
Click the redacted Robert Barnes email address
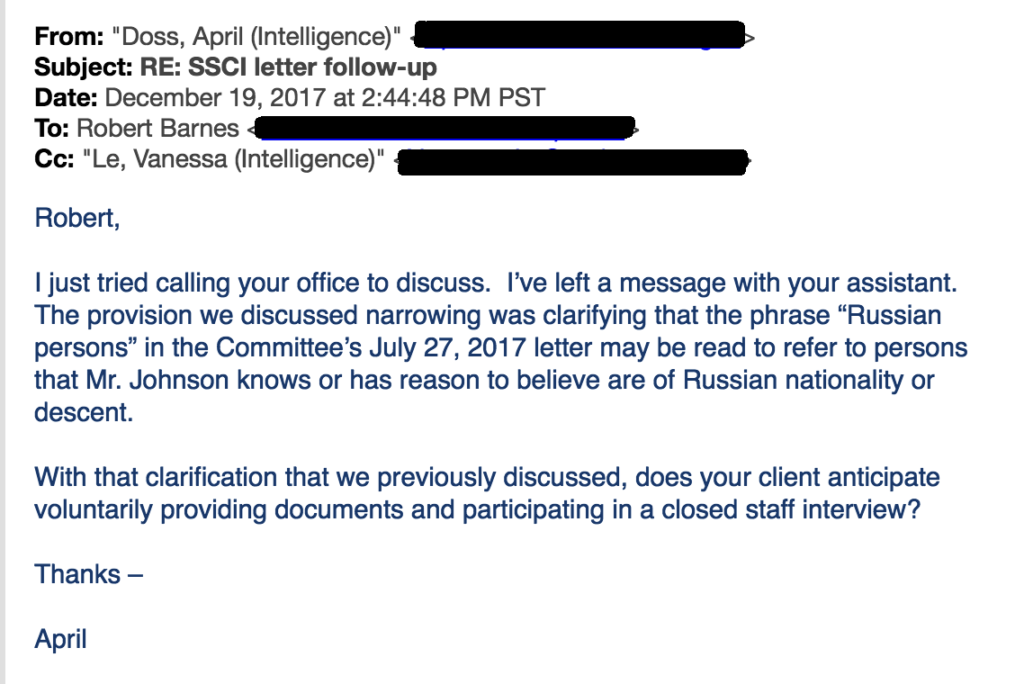tap(444, 128)
